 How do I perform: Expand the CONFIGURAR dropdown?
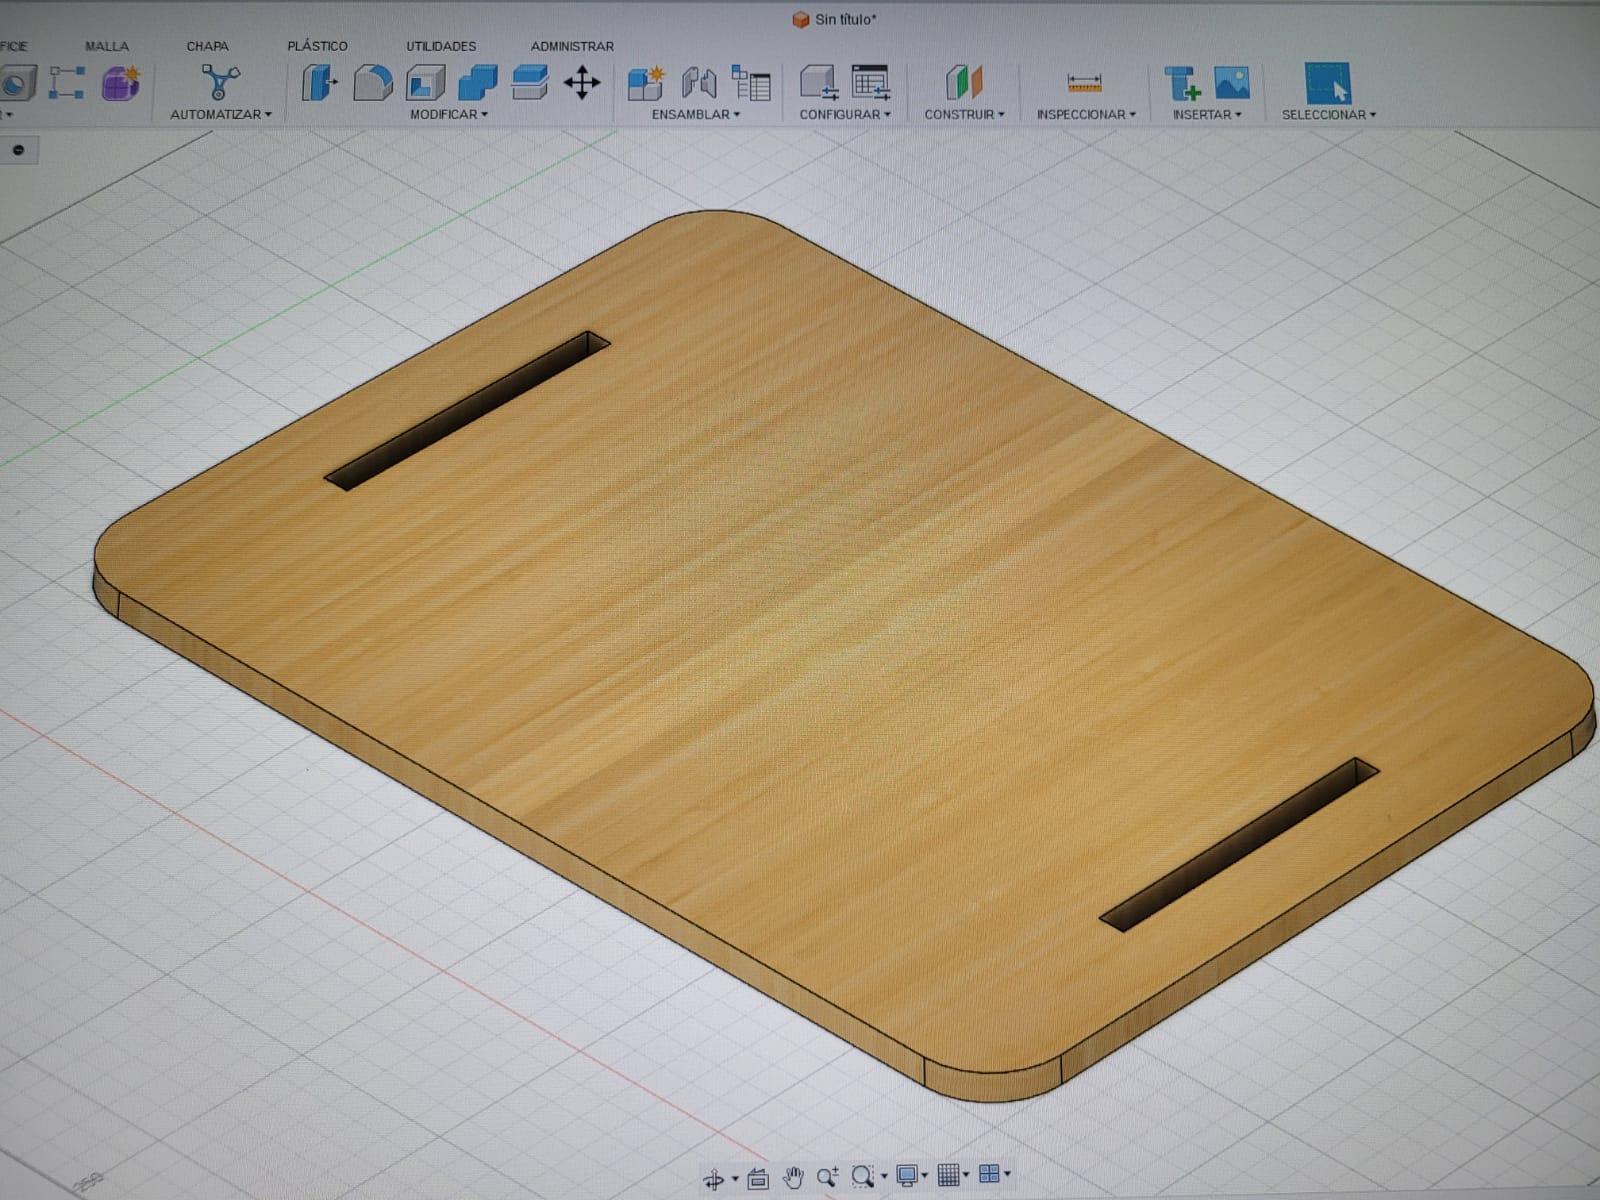point(845,114)
